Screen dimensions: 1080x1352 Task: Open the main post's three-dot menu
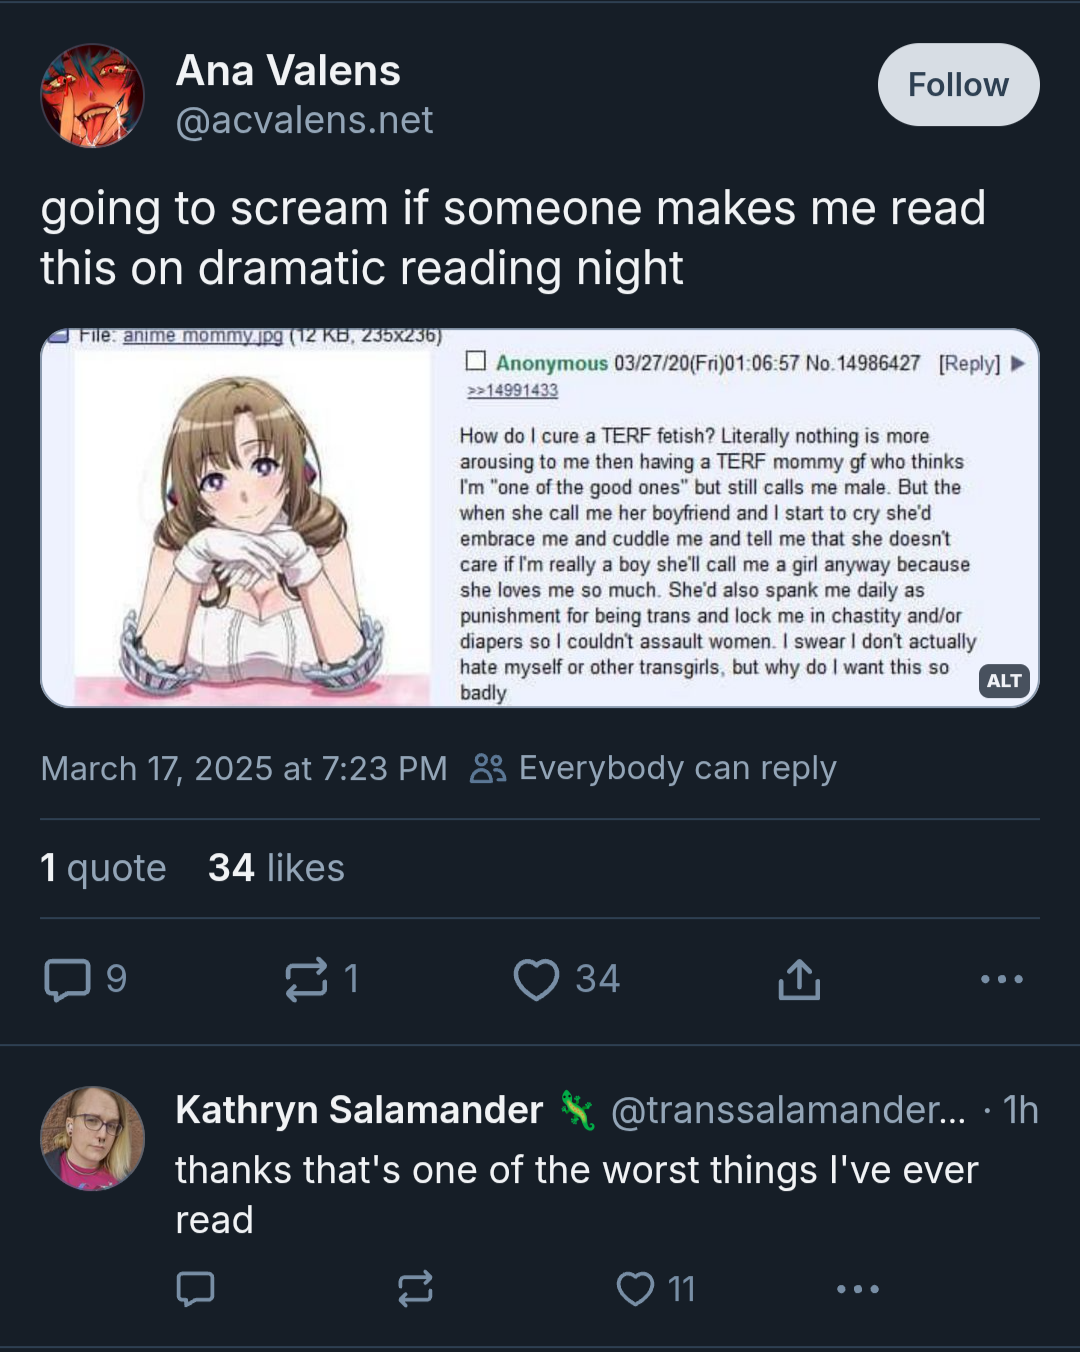click(x=1001, y=979)
